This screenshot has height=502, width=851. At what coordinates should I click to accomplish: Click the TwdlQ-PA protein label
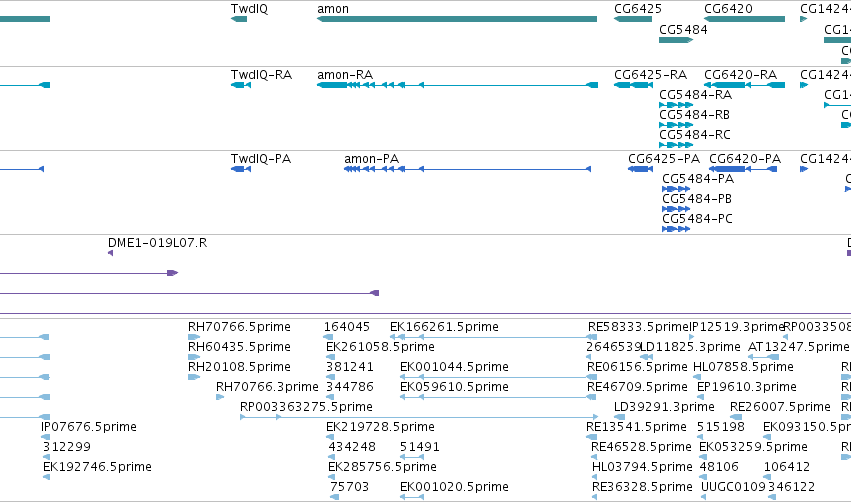[261, 158]
